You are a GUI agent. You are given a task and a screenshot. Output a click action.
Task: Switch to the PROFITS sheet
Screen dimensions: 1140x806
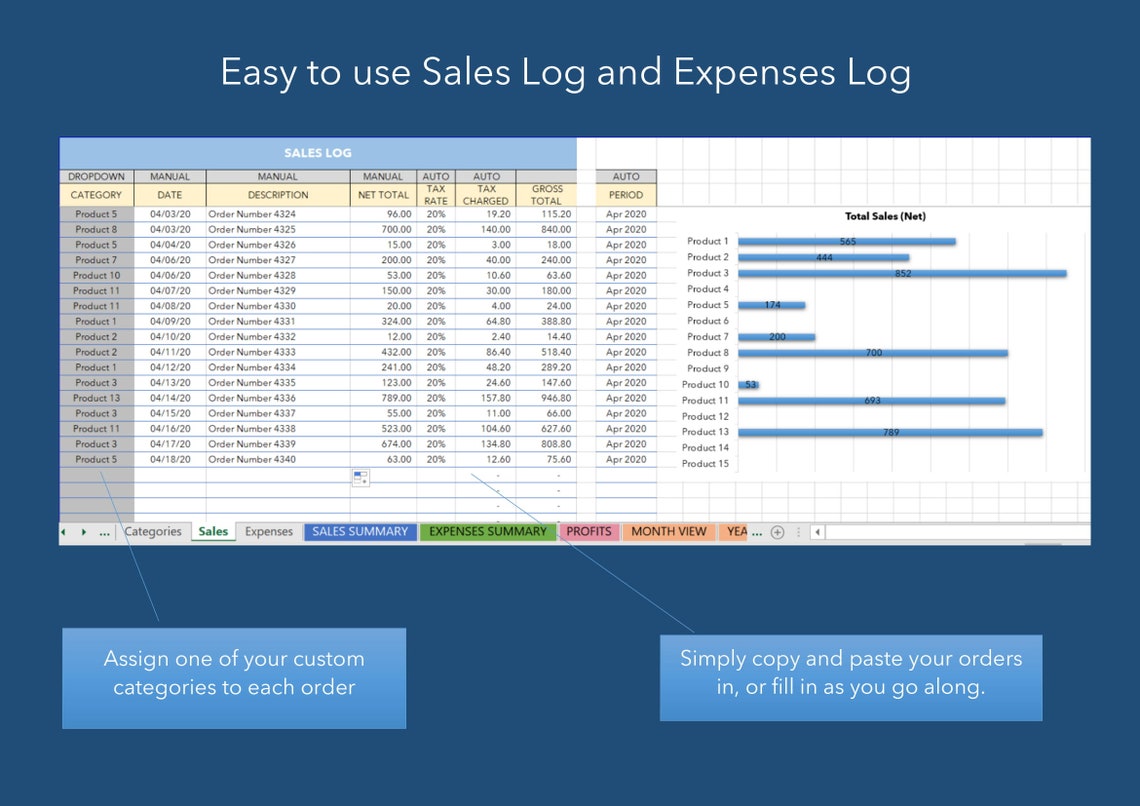click(x=588, y=531)
